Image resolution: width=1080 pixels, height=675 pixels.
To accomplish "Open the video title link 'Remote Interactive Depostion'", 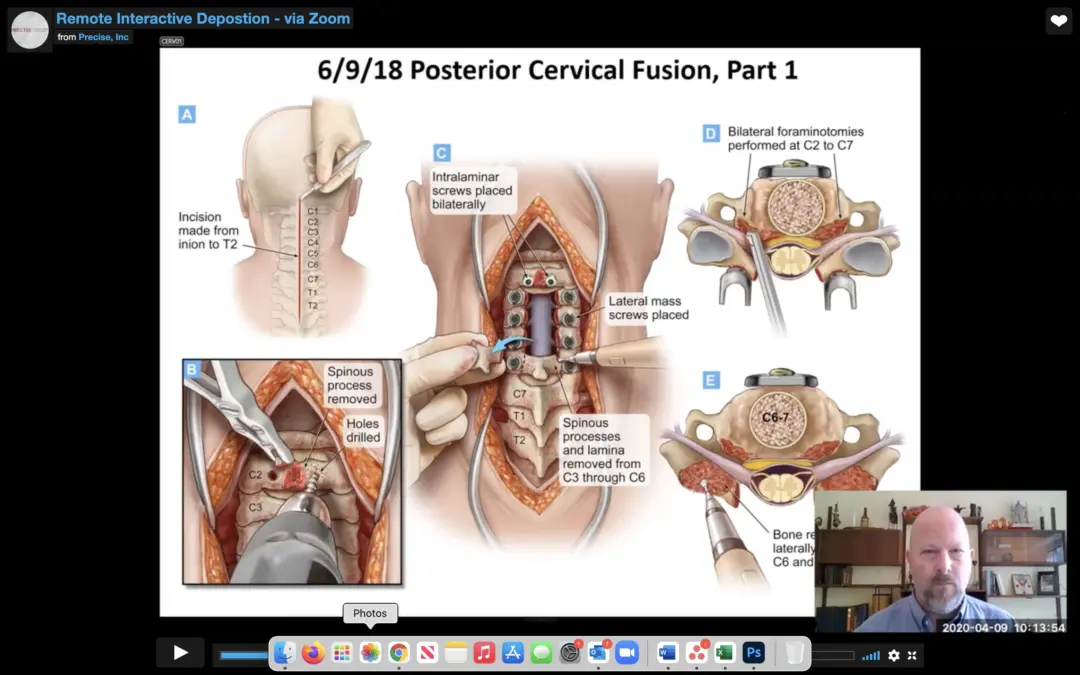I will [x=203, y=19].
